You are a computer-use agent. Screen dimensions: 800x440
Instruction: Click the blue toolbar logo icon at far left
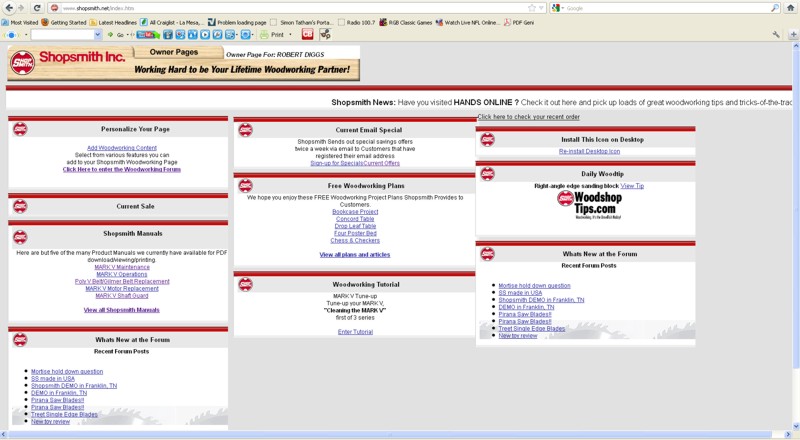pos(11,35)
